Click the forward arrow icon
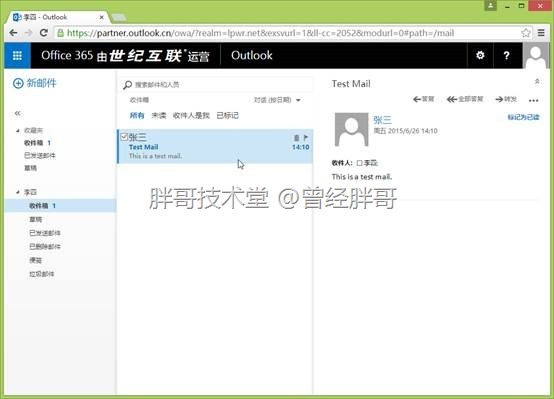The height and width of the screenshot is (399, 554). point(506,99)
